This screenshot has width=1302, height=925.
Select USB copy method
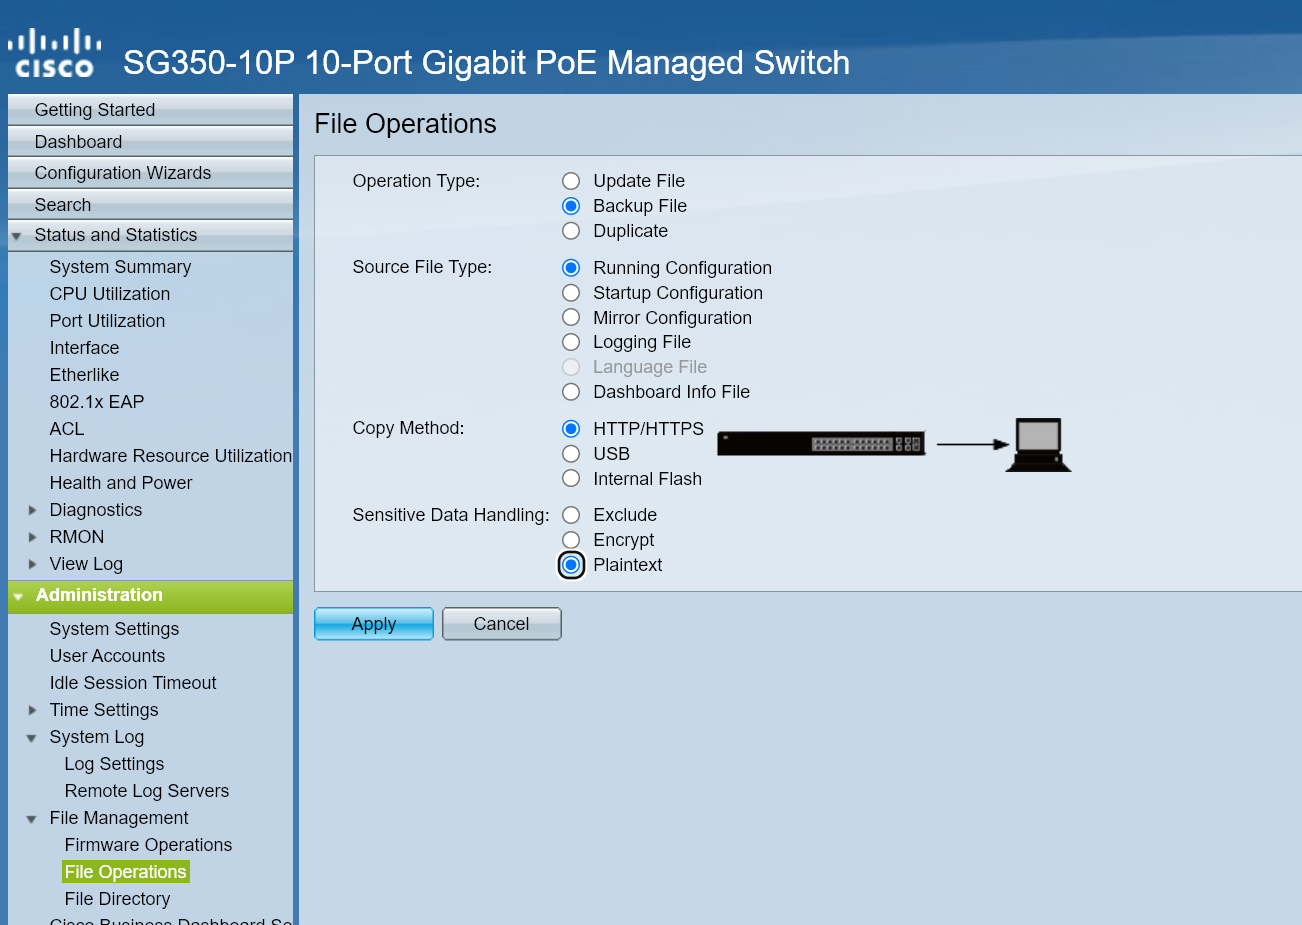[x=571, y=454]
